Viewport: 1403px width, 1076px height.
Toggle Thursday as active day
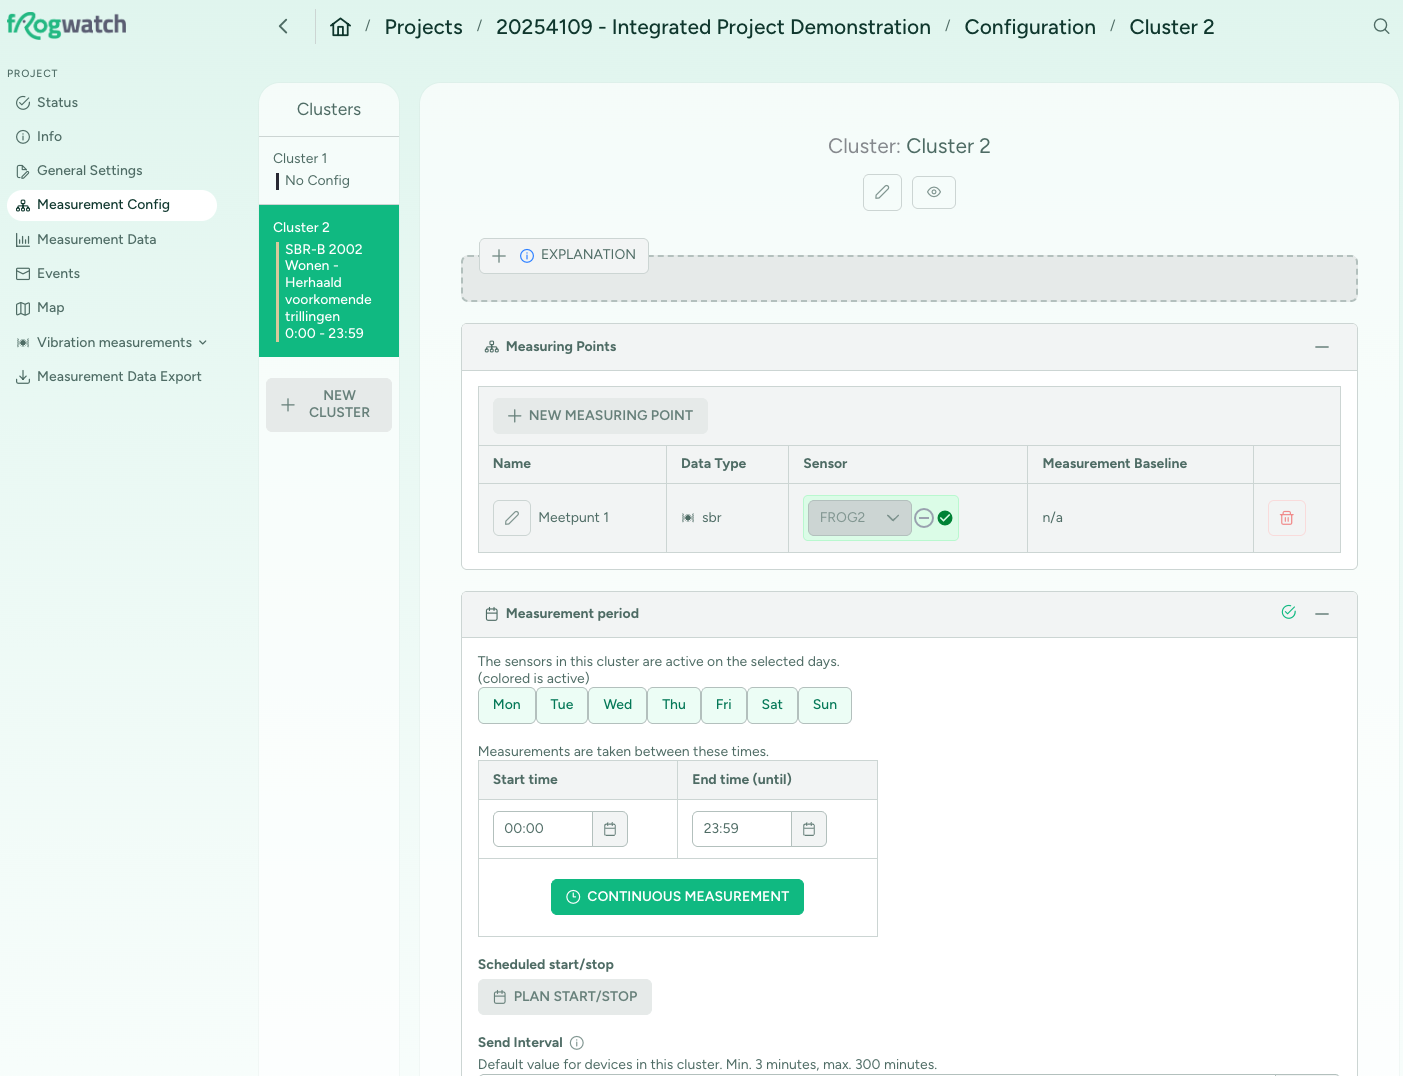[x=674, y=705]
